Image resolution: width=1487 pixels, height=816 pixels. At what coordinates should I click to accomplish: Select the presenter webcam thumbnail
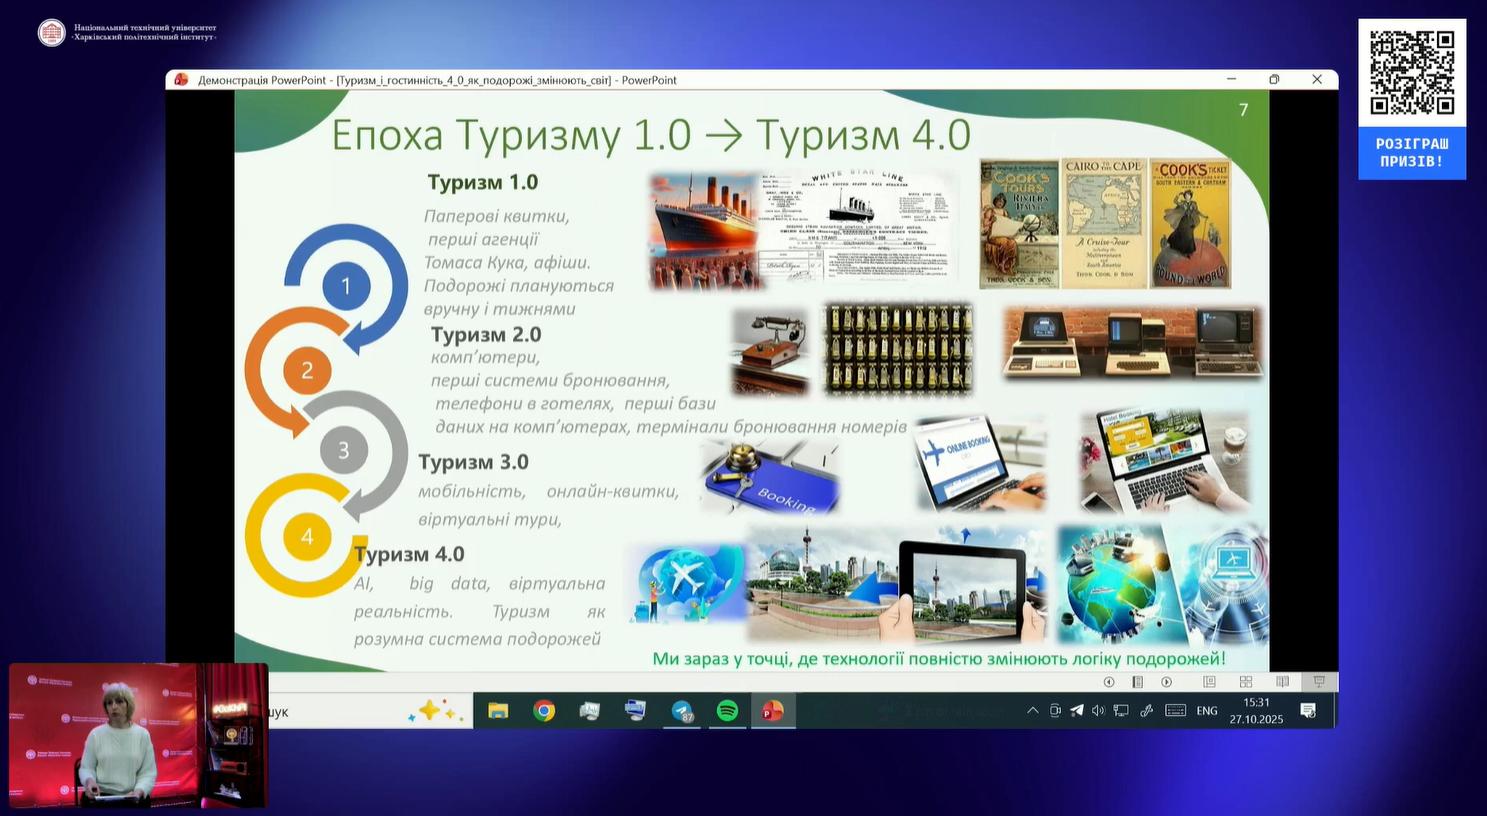pyautogui.click(x=139, y=735)
